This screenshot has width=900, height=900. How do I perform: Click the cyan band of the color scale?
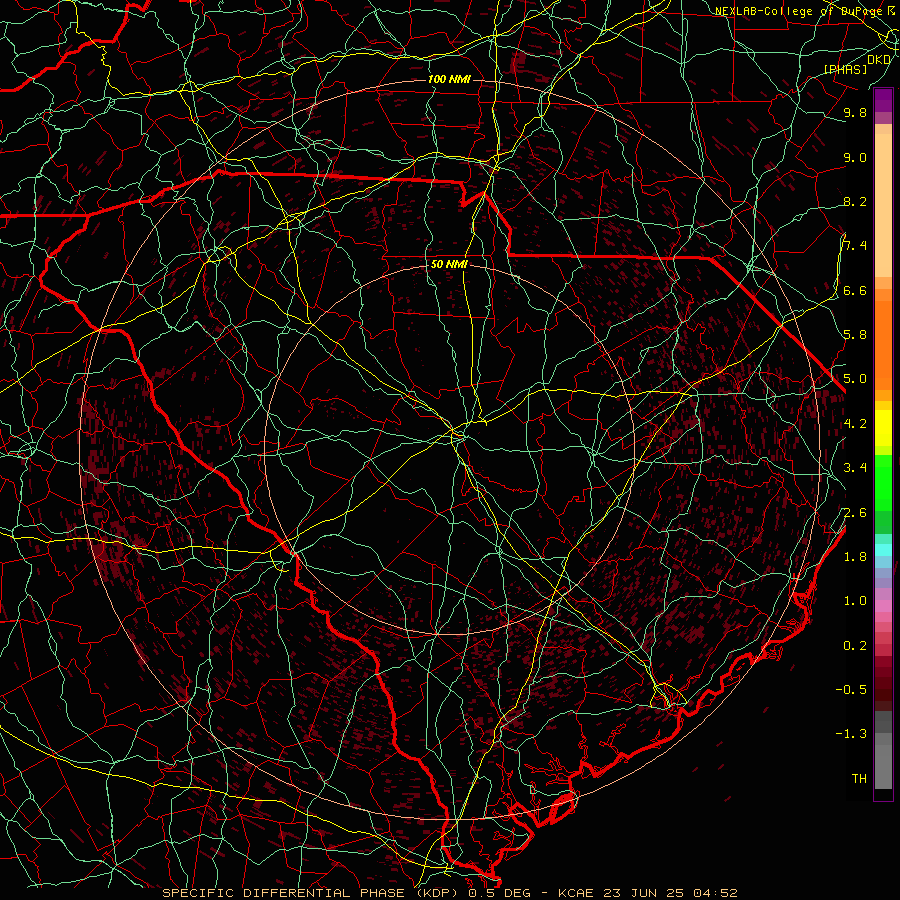tap(883, 550)
